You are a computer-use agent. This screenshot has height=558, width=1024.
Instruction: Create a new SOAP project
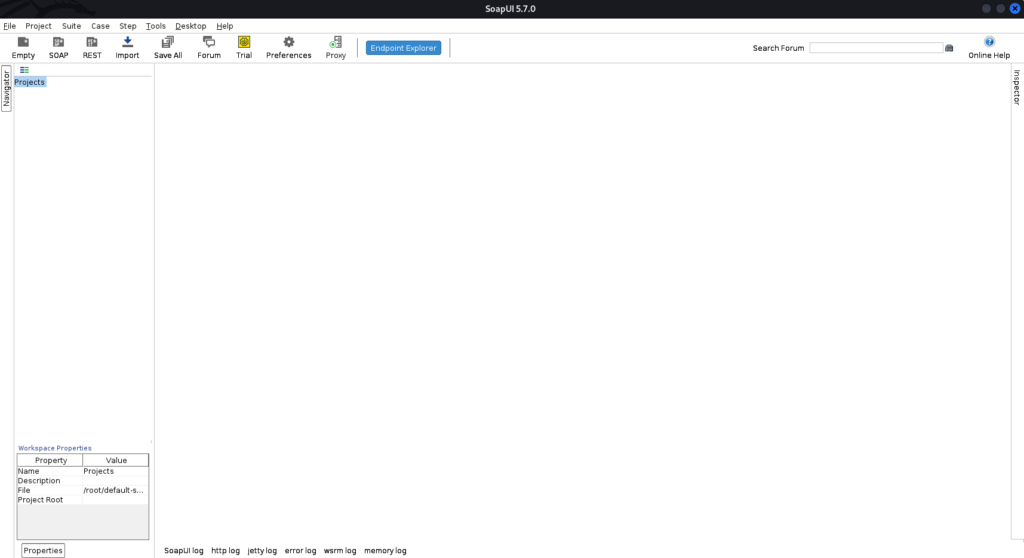[x=58, y=48]
